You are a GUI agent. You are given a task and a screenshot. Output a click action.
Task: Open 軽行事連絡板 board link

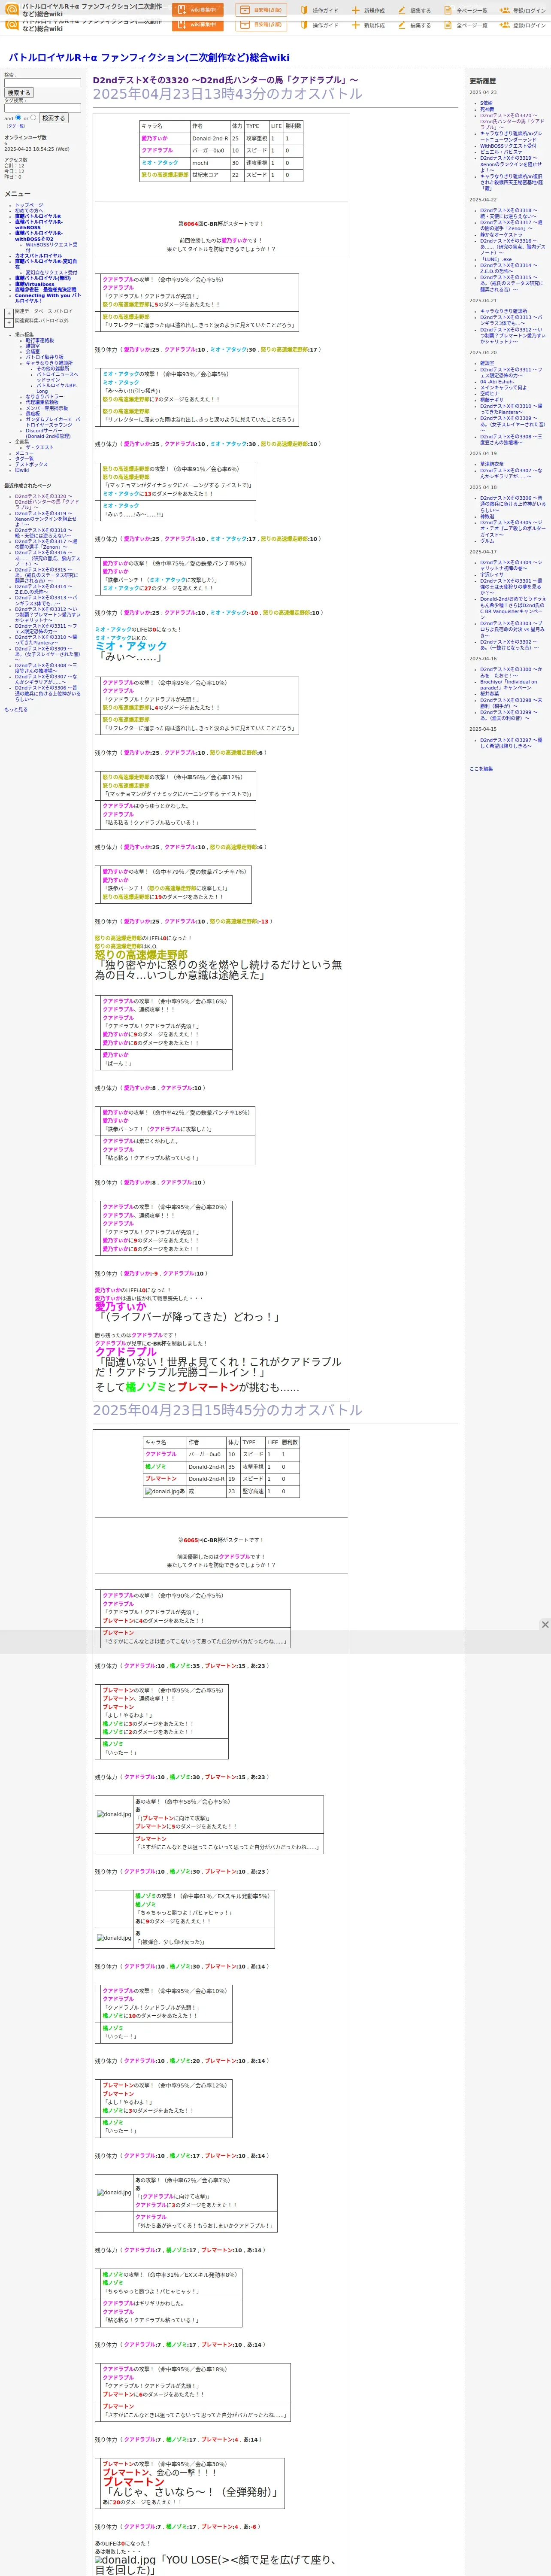click(40, 340)
